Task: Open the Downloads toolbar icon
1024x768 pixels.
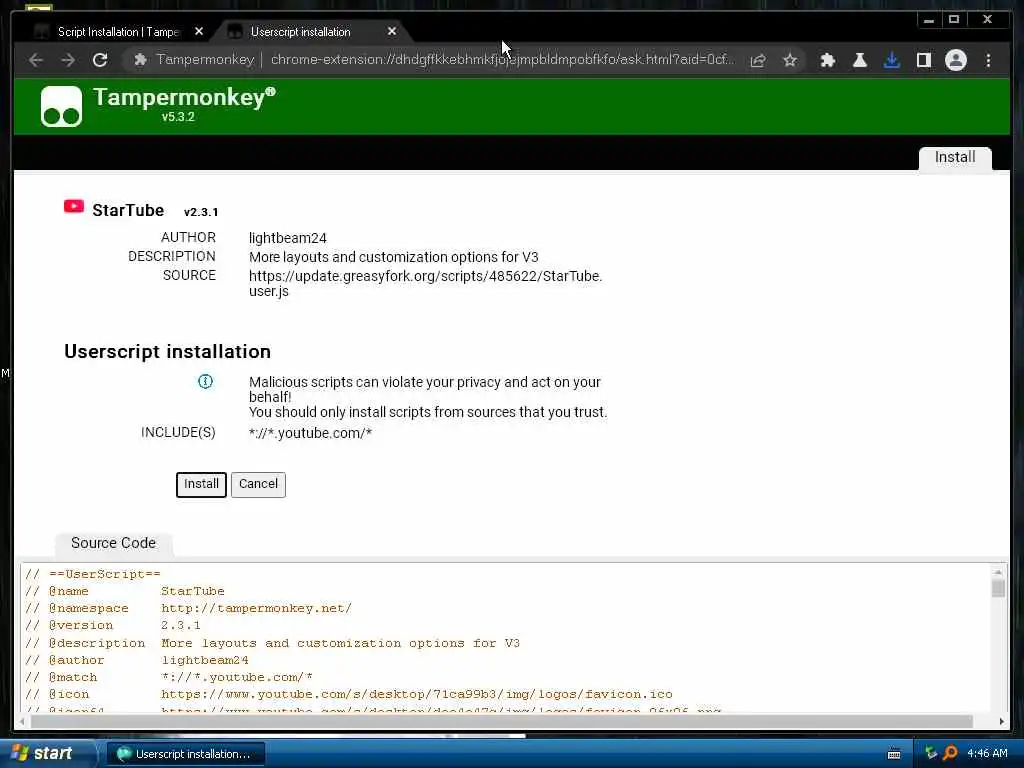Action: click(x=891, y=60)
